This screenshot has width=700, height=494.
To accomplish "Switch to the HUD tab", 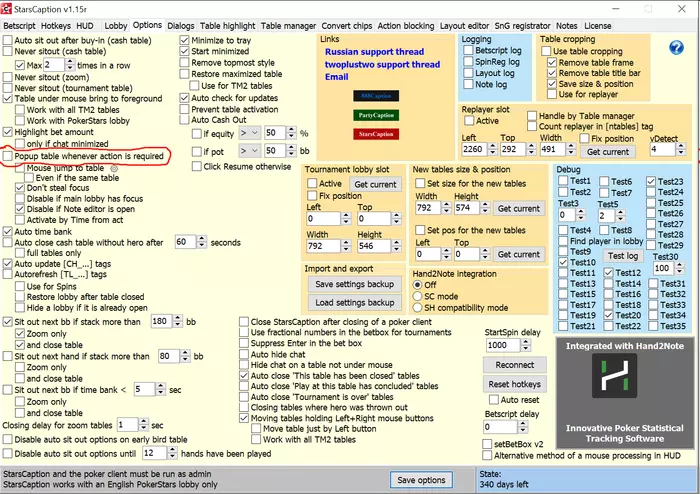I will [85, 26].
